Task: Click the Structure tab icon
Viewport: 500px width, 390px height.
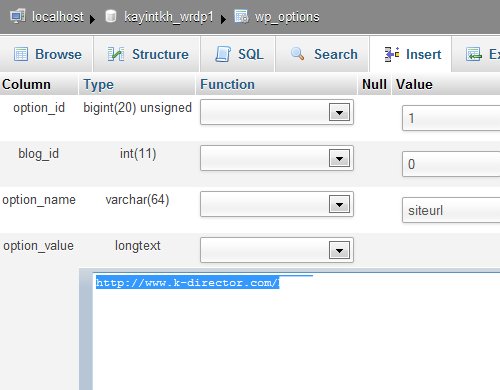Action: coord(116,54)
